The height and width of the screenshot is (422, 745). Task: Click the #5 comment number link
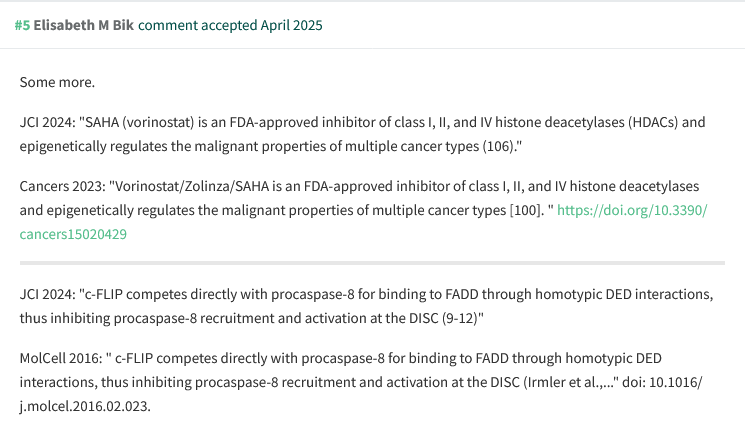(22, 25)
